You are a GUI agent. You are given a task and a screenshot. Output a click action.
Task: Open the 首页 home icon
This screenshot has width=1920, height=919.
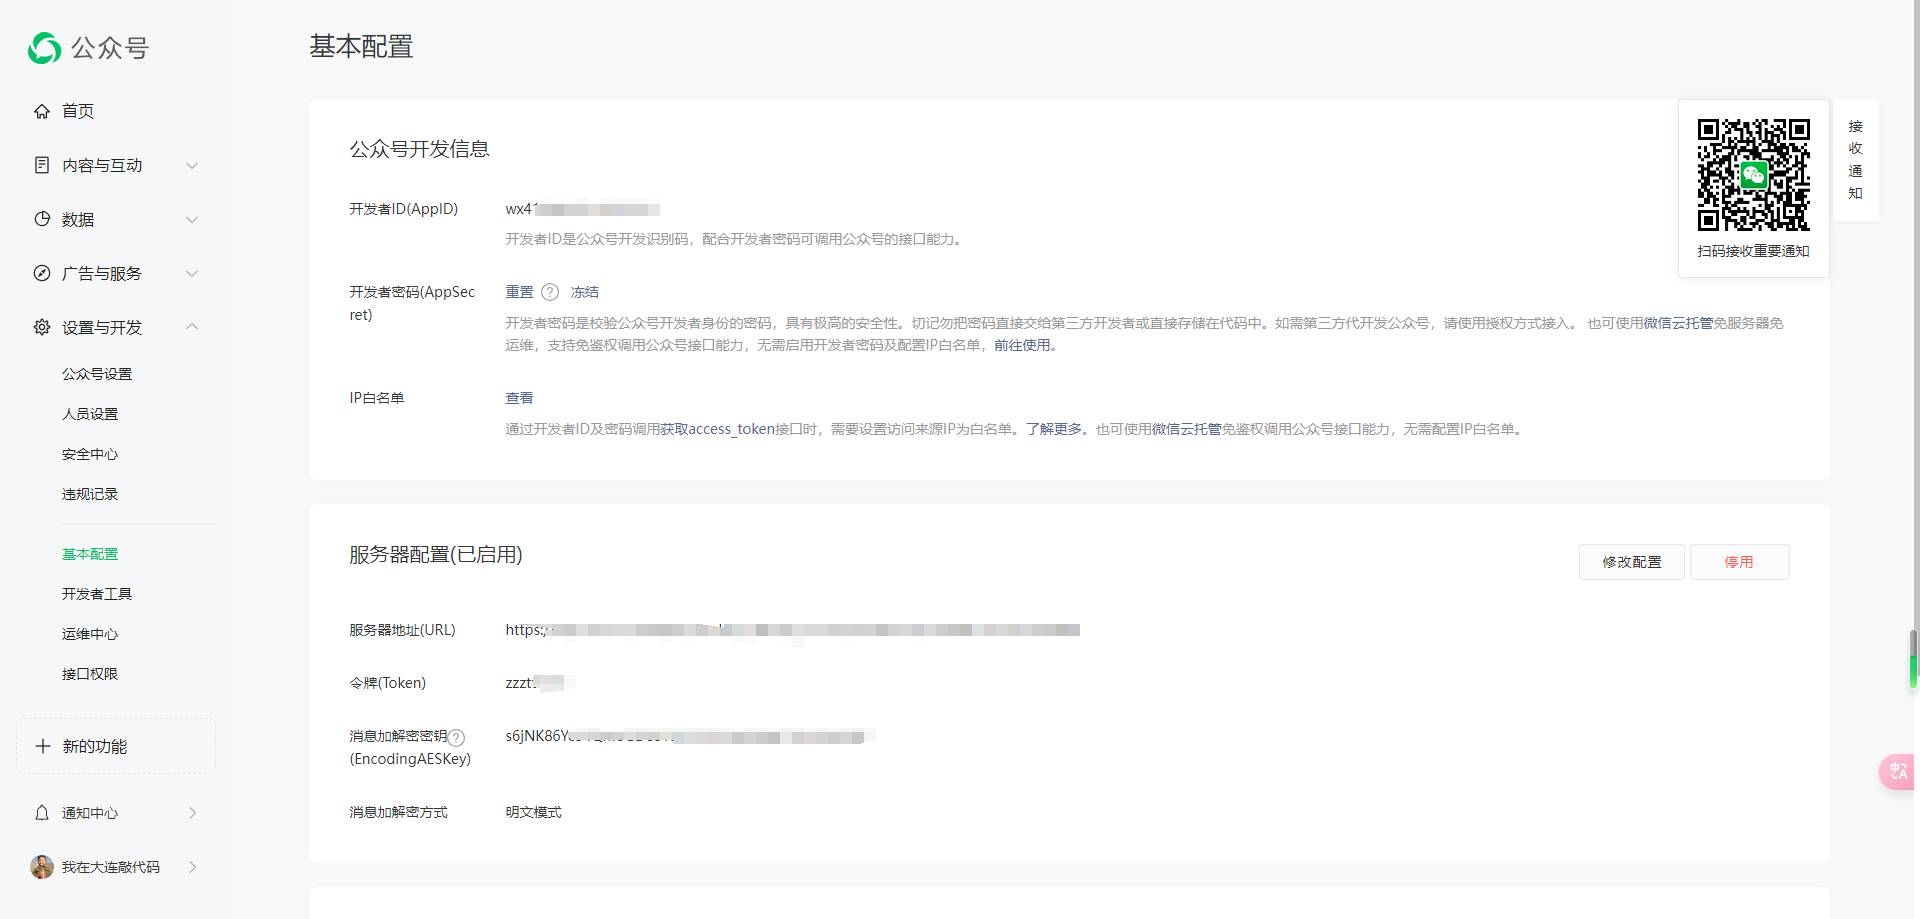[x=42, y=111]
